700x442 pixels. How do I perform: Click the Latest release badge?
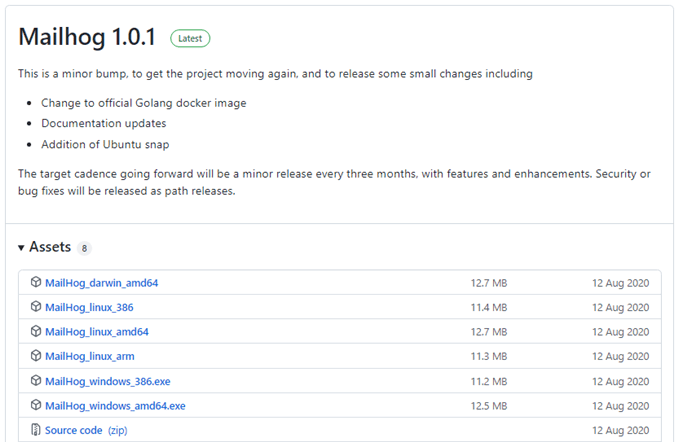tap(190, 38)
